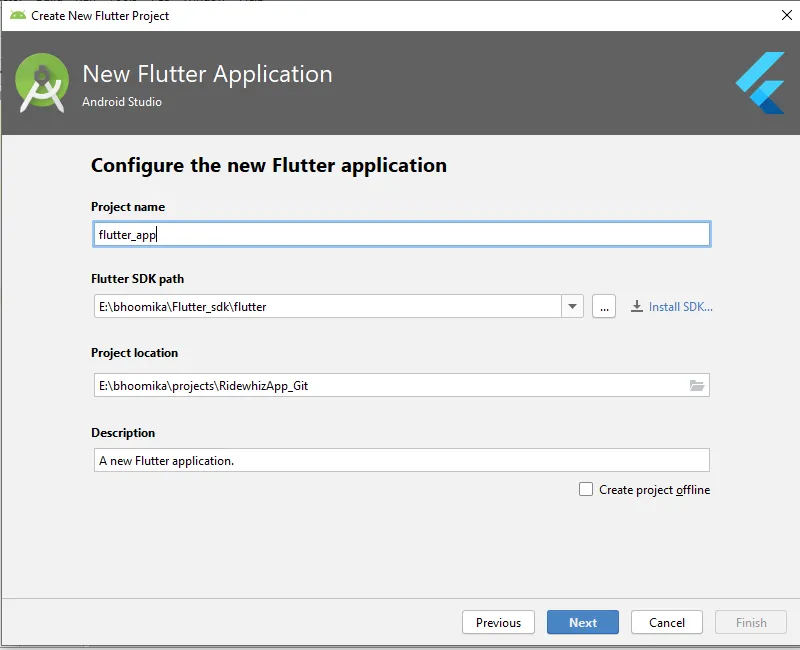Click the greyed-out Finish button
This screenshot has height=650, width=800.
coord(751,622)
